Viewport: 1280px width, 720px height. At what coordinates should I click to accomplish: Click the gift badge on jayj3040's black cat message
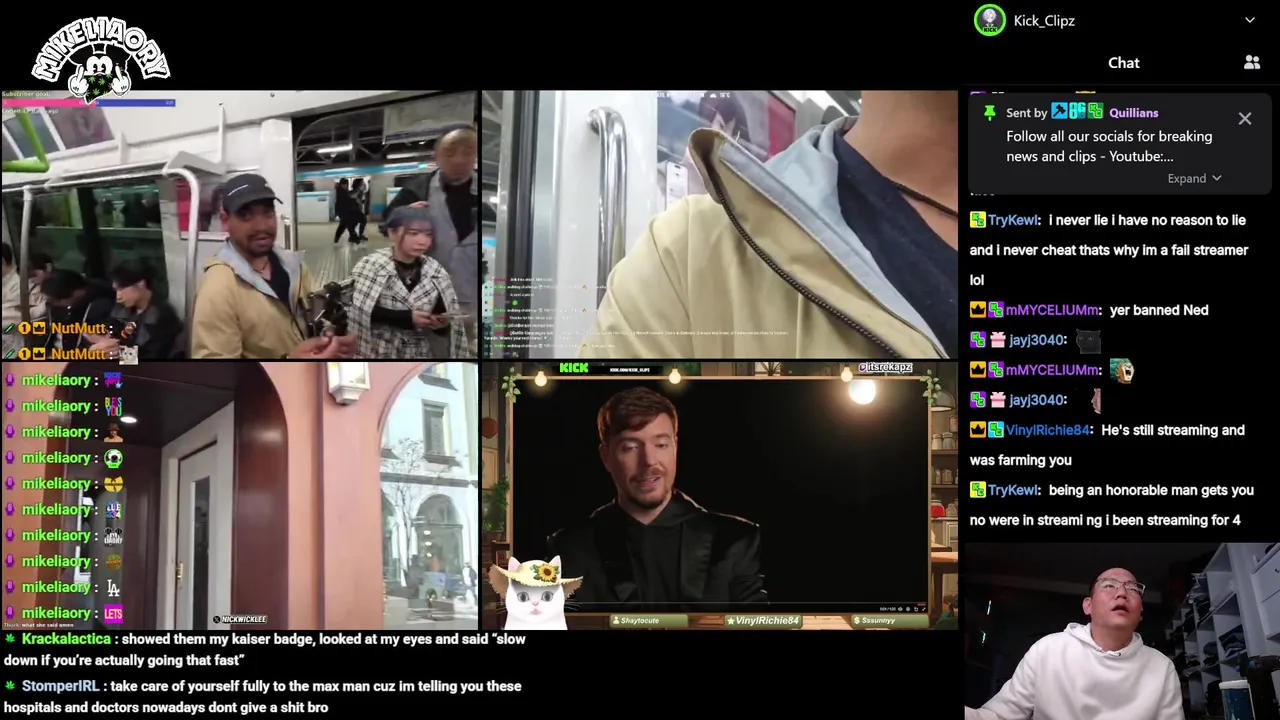[997, 340]
